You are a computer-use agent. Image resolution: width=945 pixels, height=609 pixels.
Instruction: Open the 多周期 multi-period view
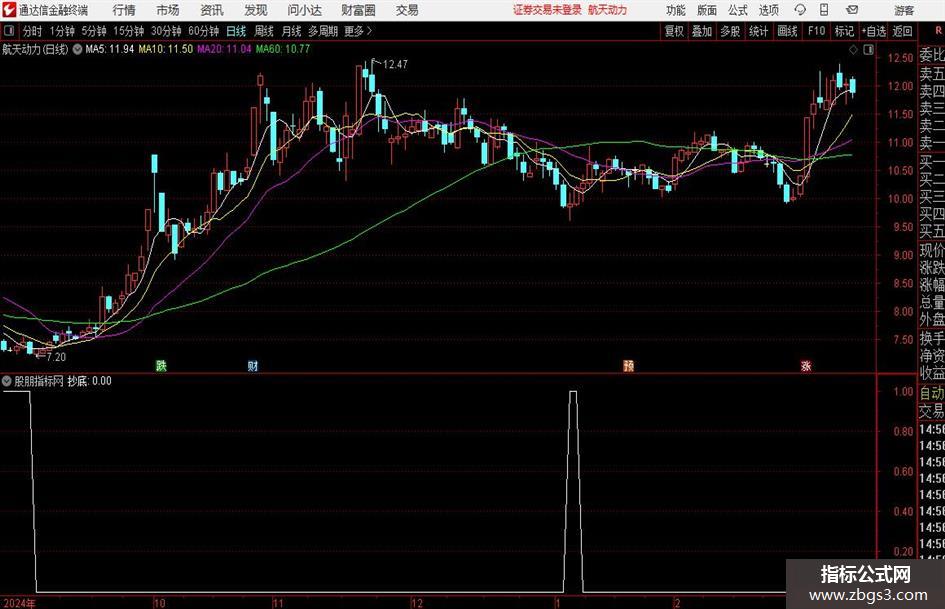pyautogui.click(x=323, y=31)
